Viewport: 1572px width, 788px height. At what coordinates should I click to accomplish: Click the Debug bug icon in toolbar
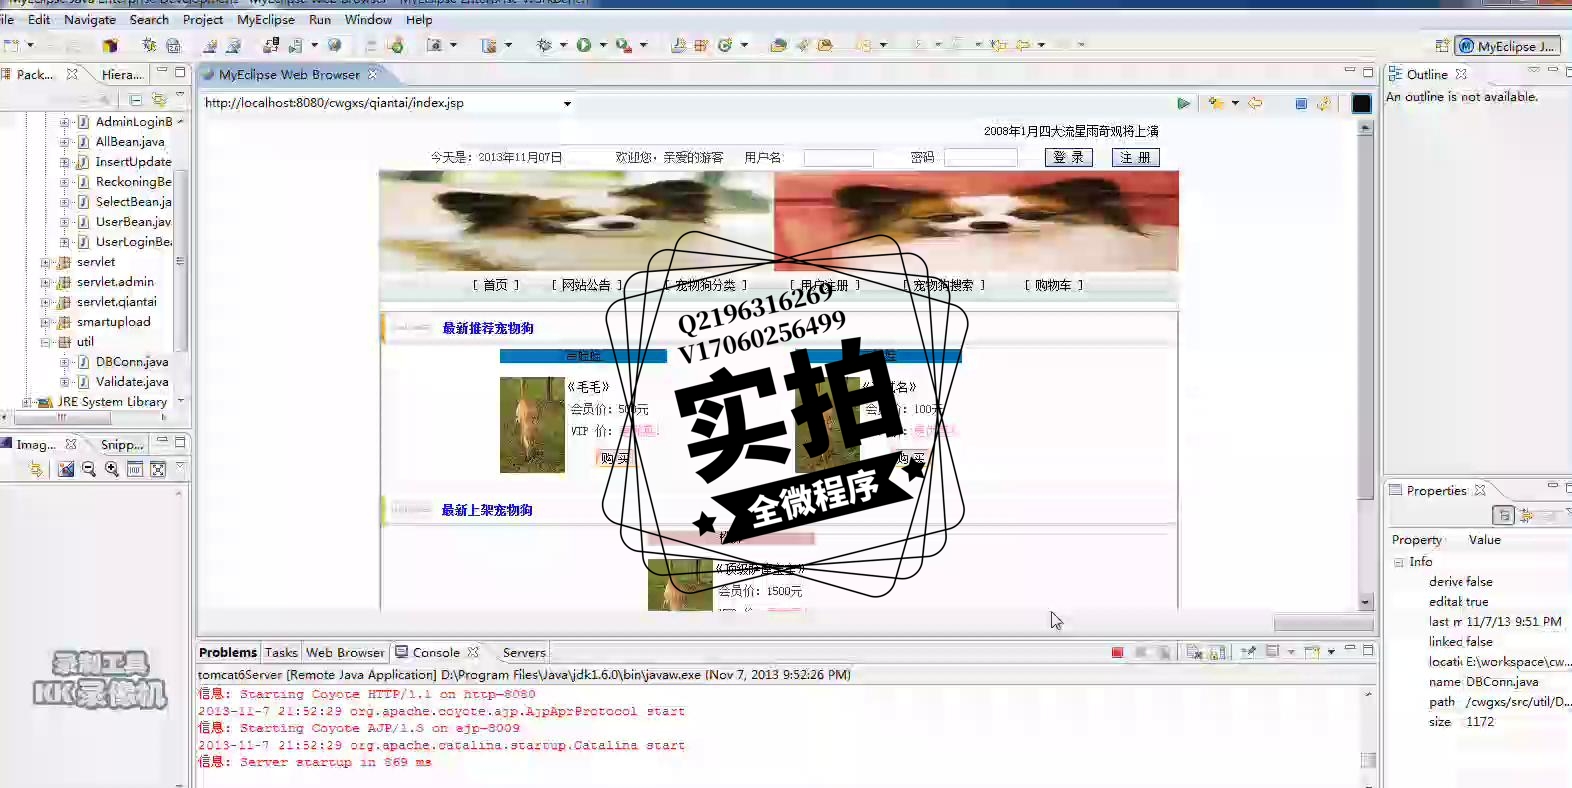point(545,45)
